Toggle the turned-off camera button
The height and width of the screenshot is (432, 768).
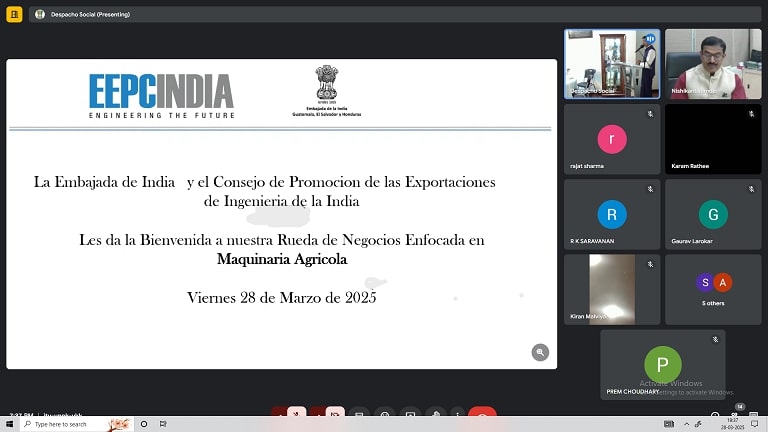click(335, 412)
